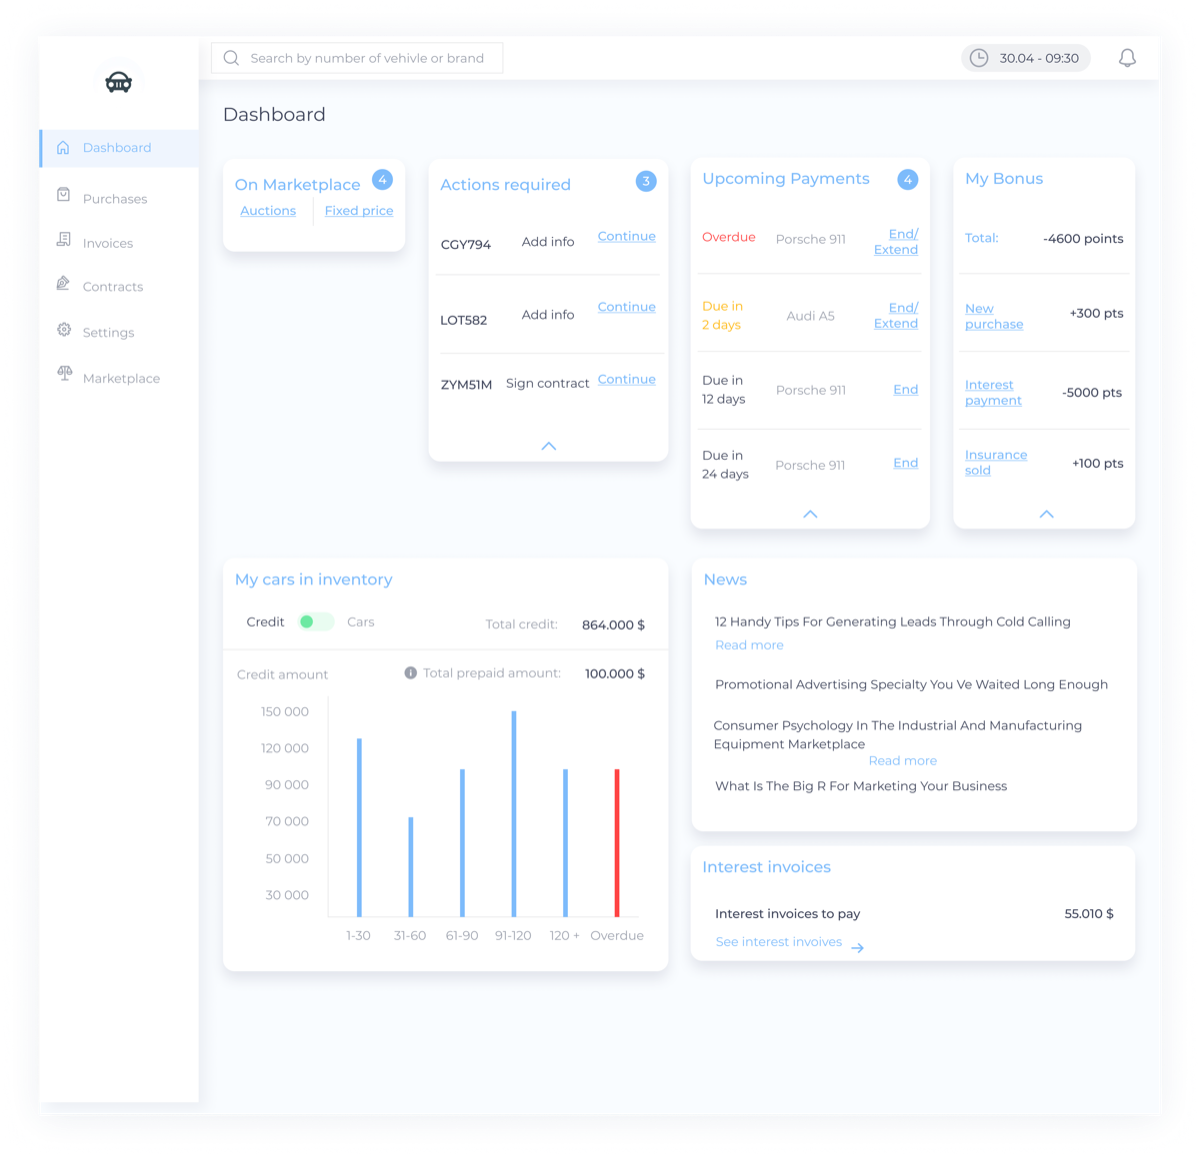Screen dimensions: 1200x1154
Task: Click the Contracts pen icon
Action: pos(63,284)
